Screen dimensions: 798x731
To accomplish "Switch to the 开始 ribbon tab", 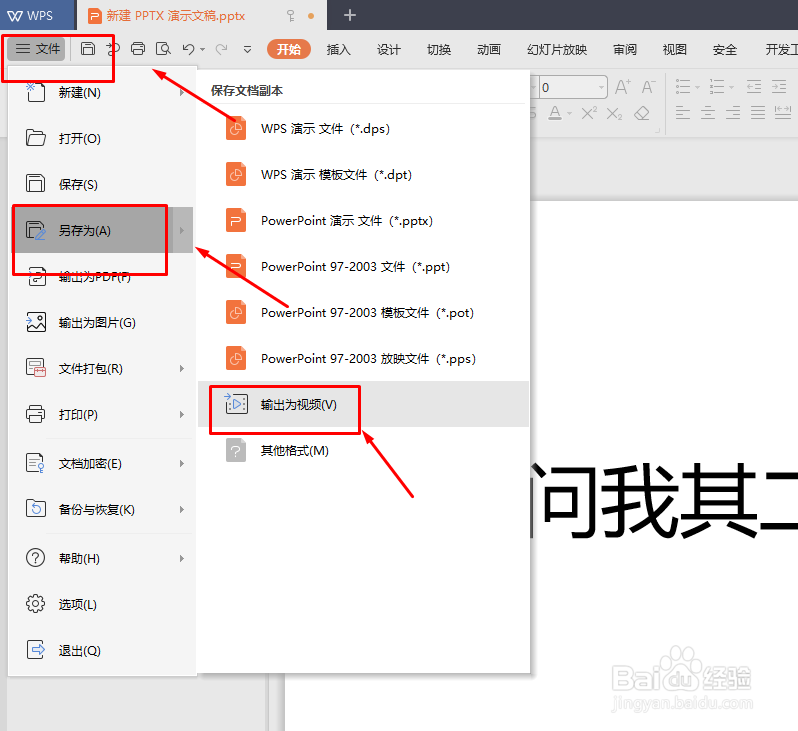I will [289, 49].
